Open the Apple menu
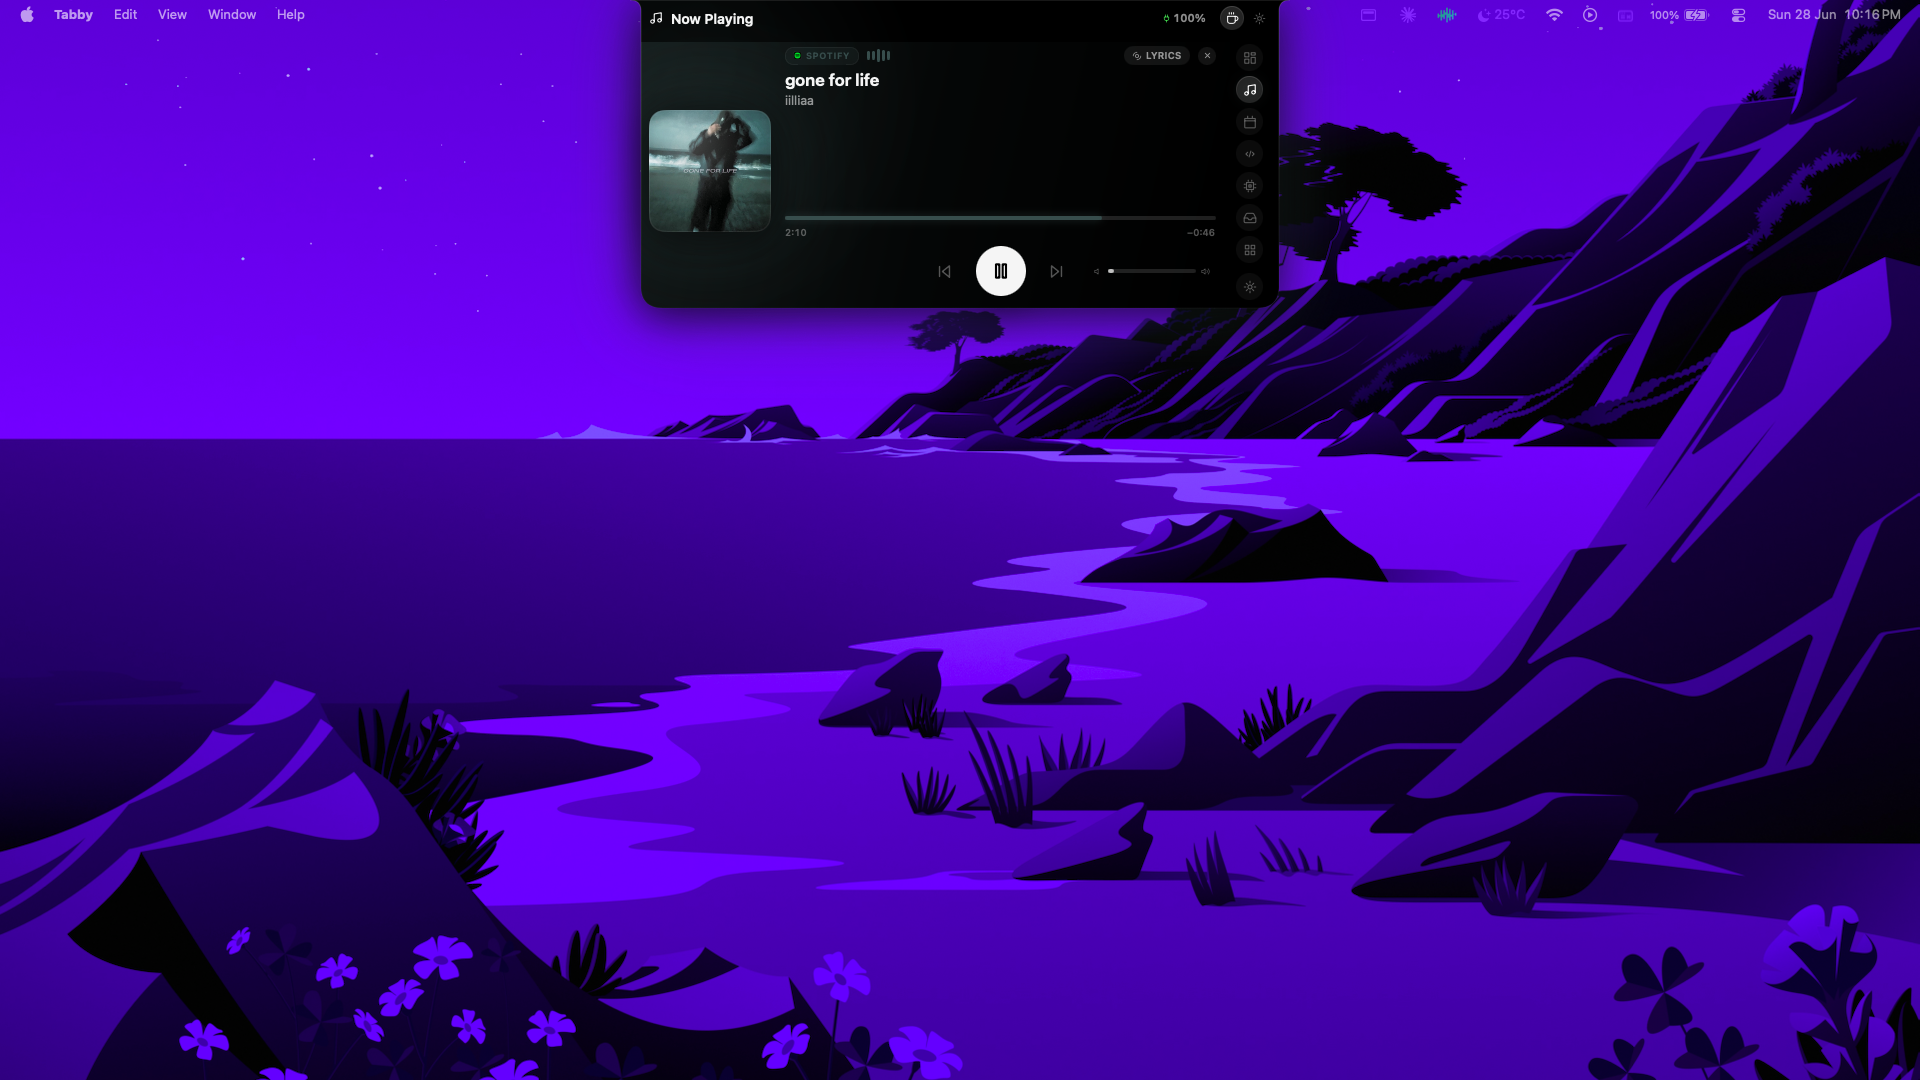This screenshot has height=1080, width=1920. coord(27,15)
